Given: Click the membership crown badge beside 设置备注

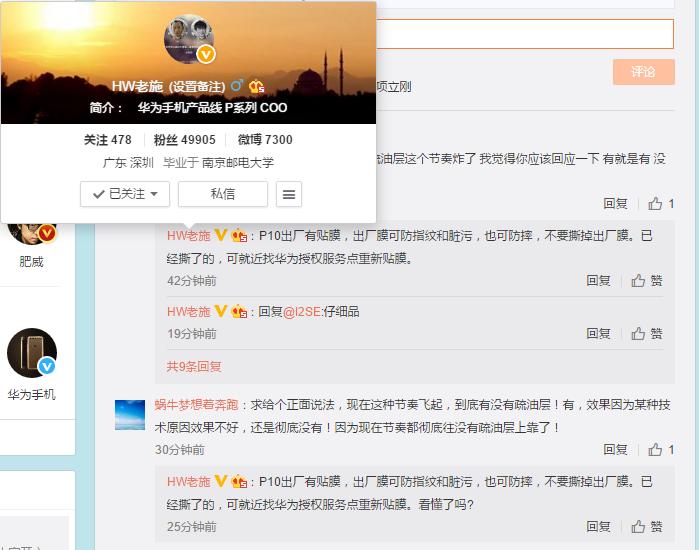Looking at the screenshot, I should (256, 86).
